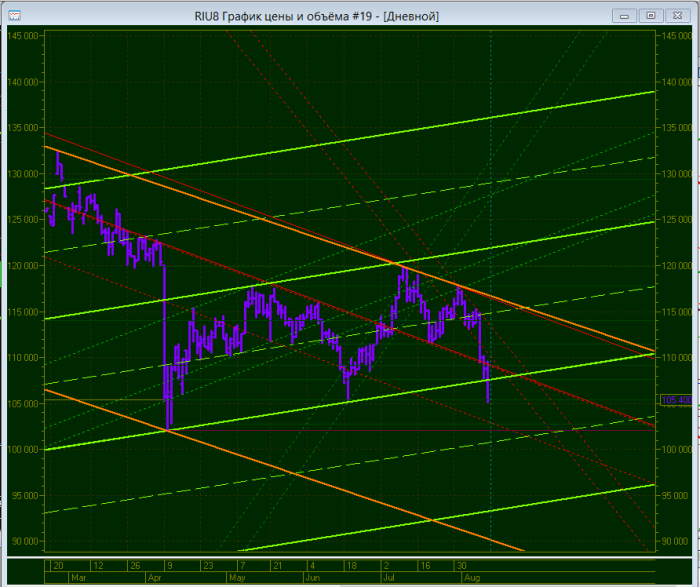This screenshot has height=587, width=700.
Task: Click date label 12 on time axis
Action: (x=98, y=566)
